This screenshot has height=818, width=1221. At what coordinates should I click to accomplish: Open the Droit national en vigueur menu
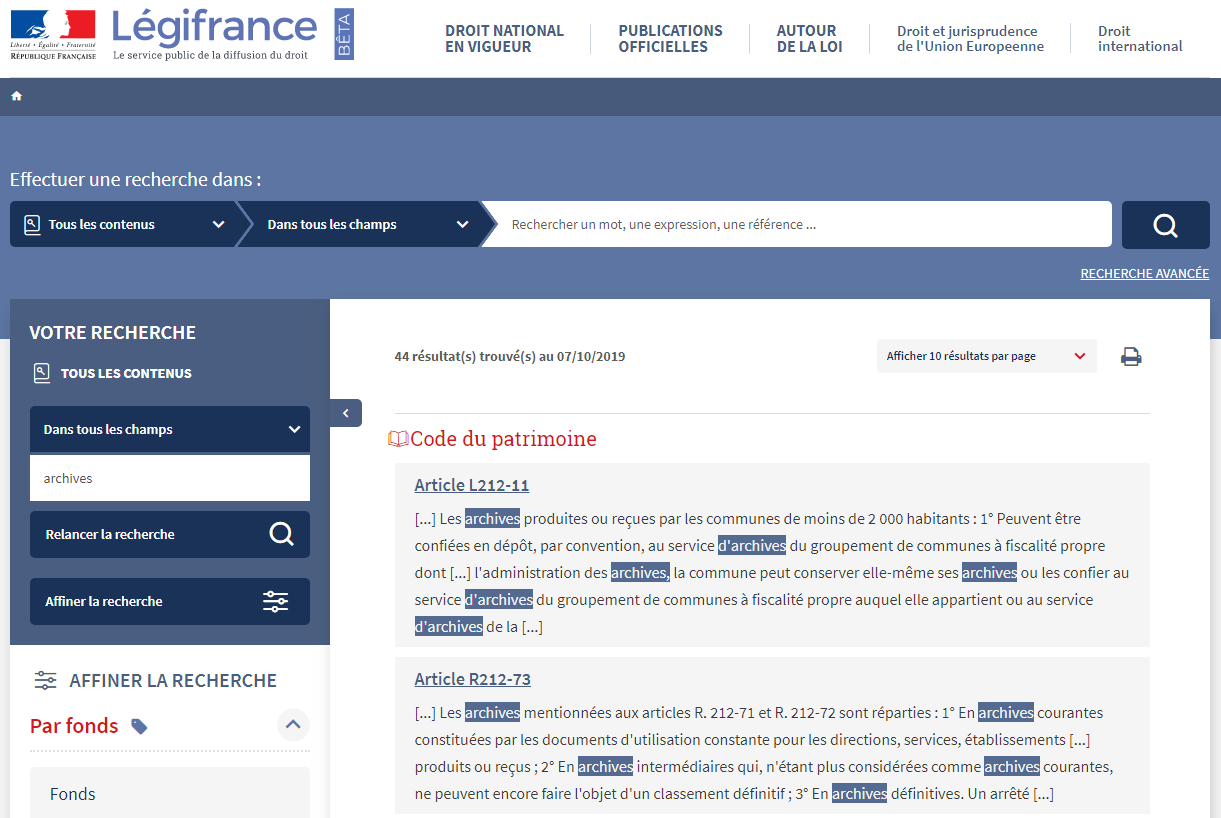coord(504,39)
